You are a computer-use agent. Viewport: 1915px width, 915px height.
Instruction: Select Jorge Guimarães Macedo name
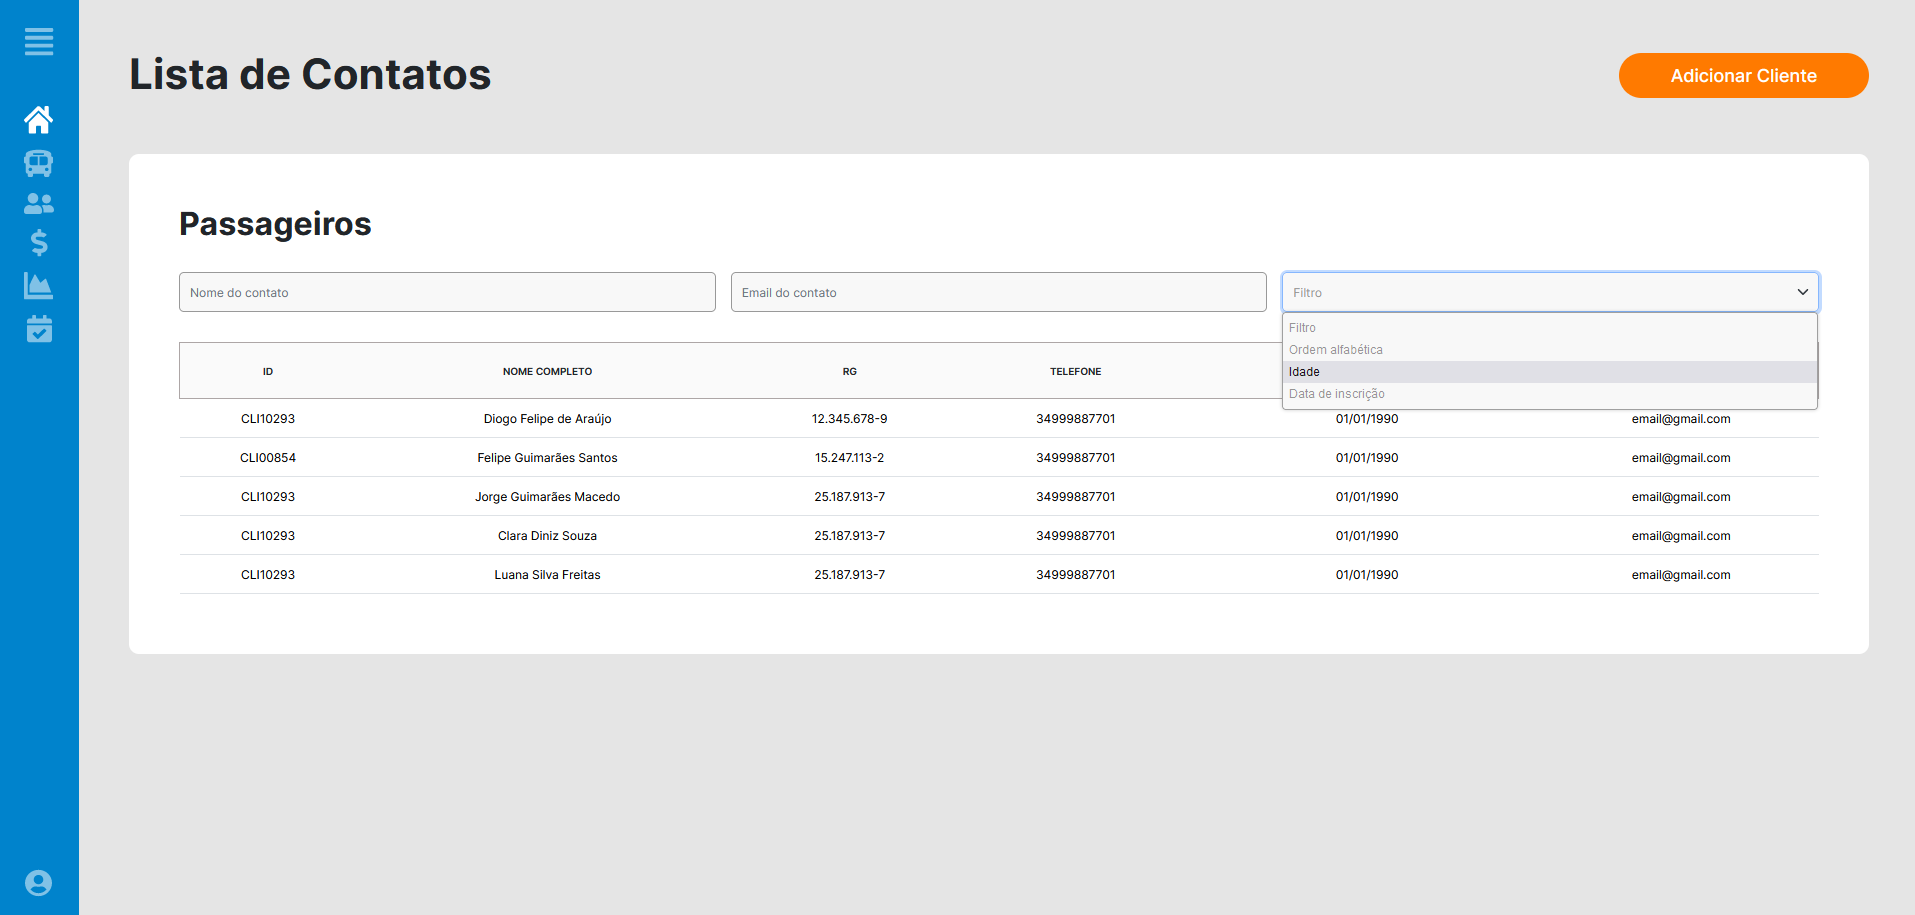[x=547, y=497]
